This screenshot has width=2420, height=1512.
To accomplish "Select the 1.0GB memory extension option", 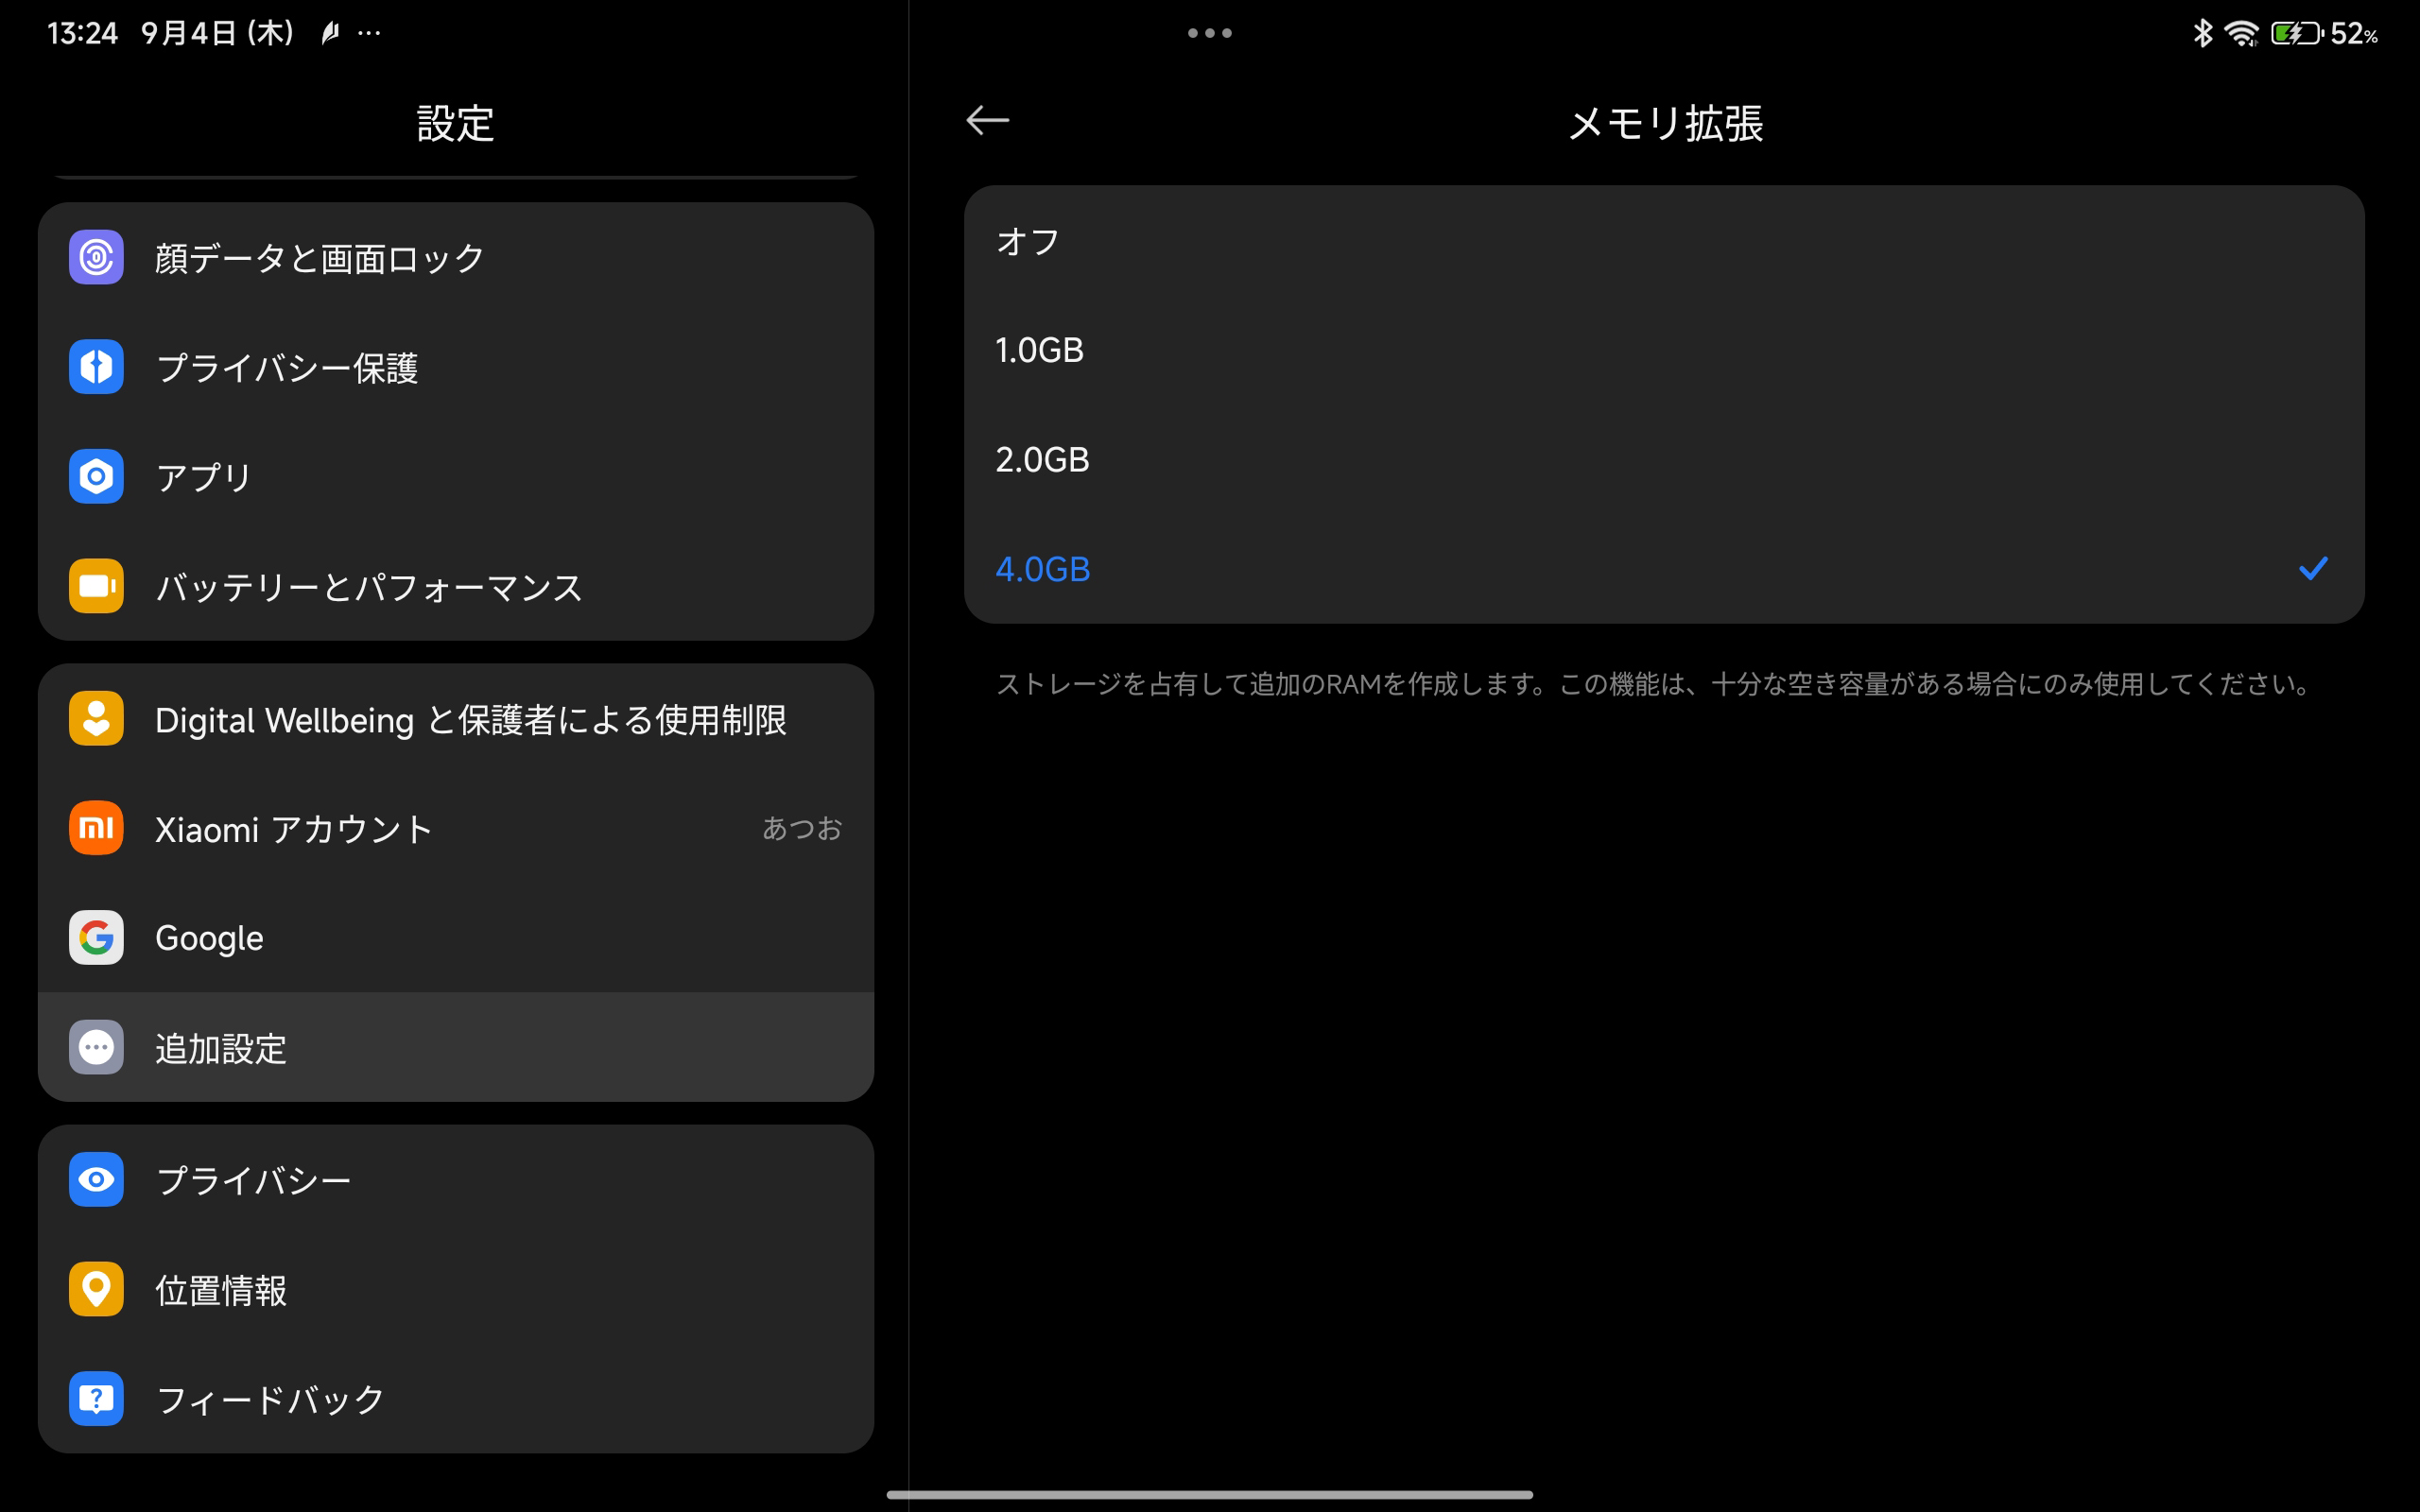I will point(1664,350).
